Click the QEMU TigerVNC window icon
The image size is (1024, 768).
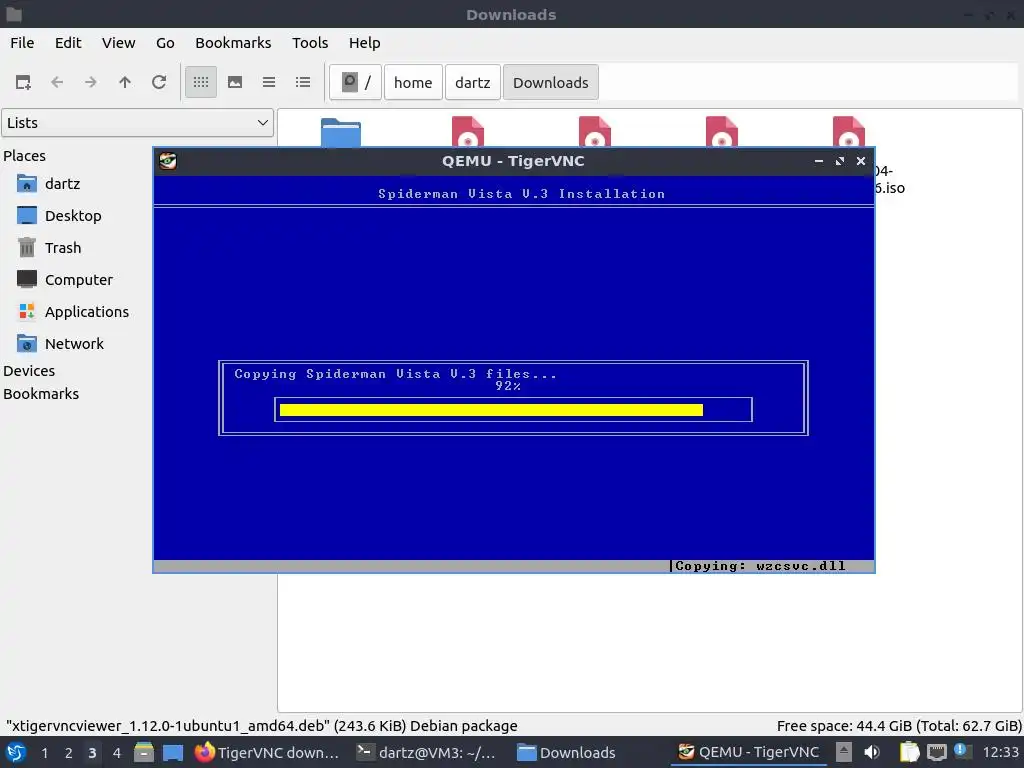pyautogui.click(x=168, y=161)
